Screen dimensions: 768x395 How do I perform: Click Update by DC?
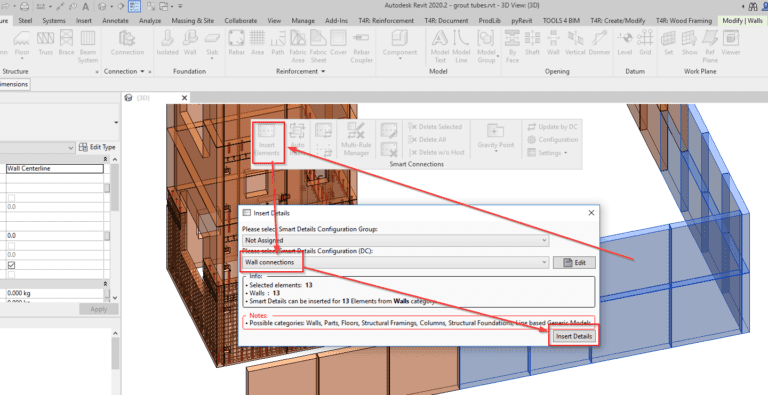tap(552, 126)
